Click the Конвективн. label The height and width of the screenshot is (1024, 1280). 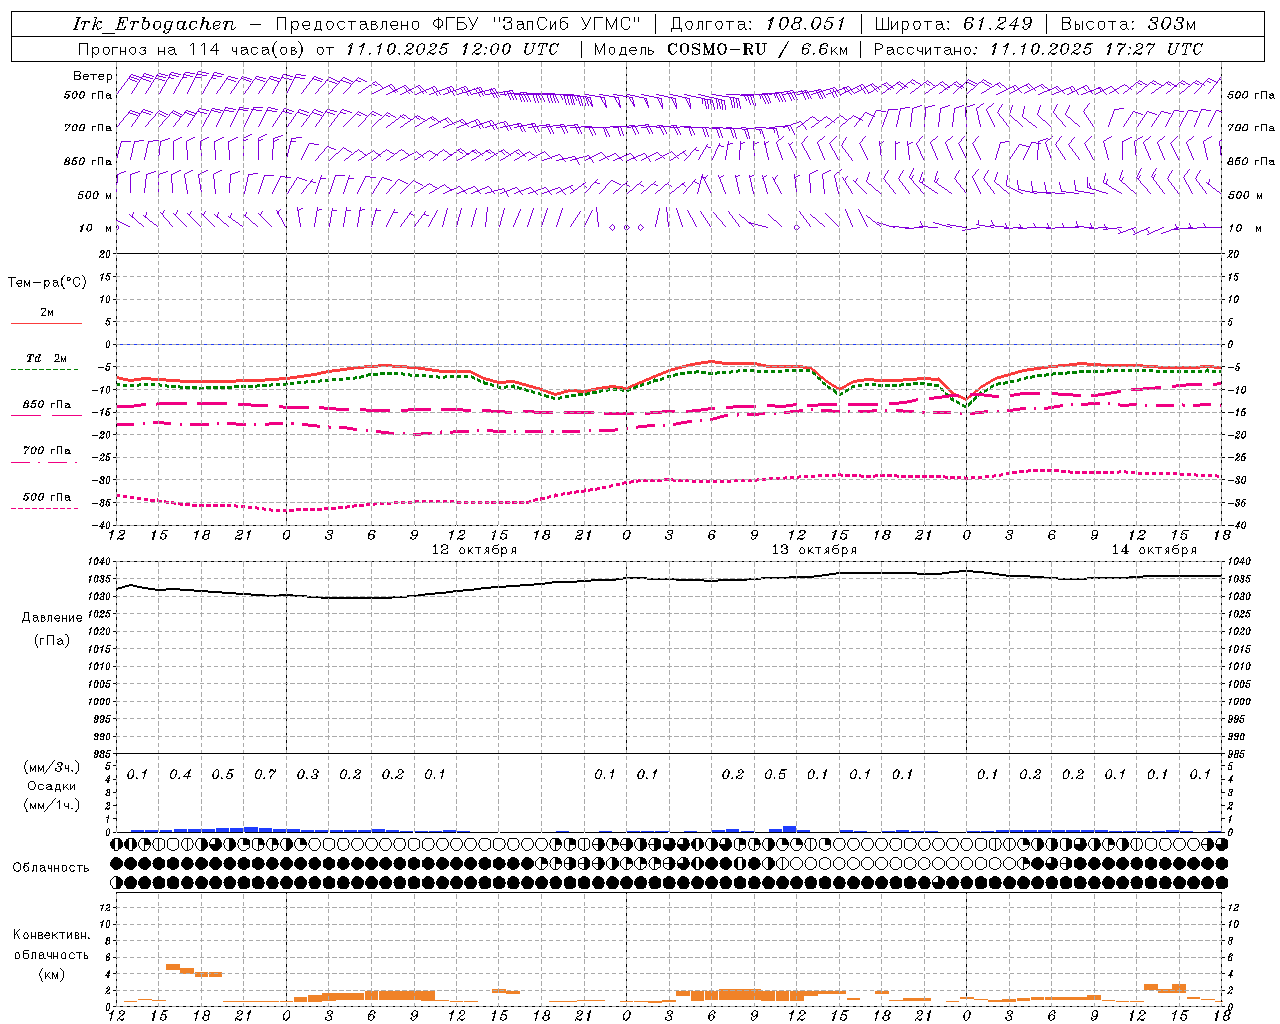(51, 935)
